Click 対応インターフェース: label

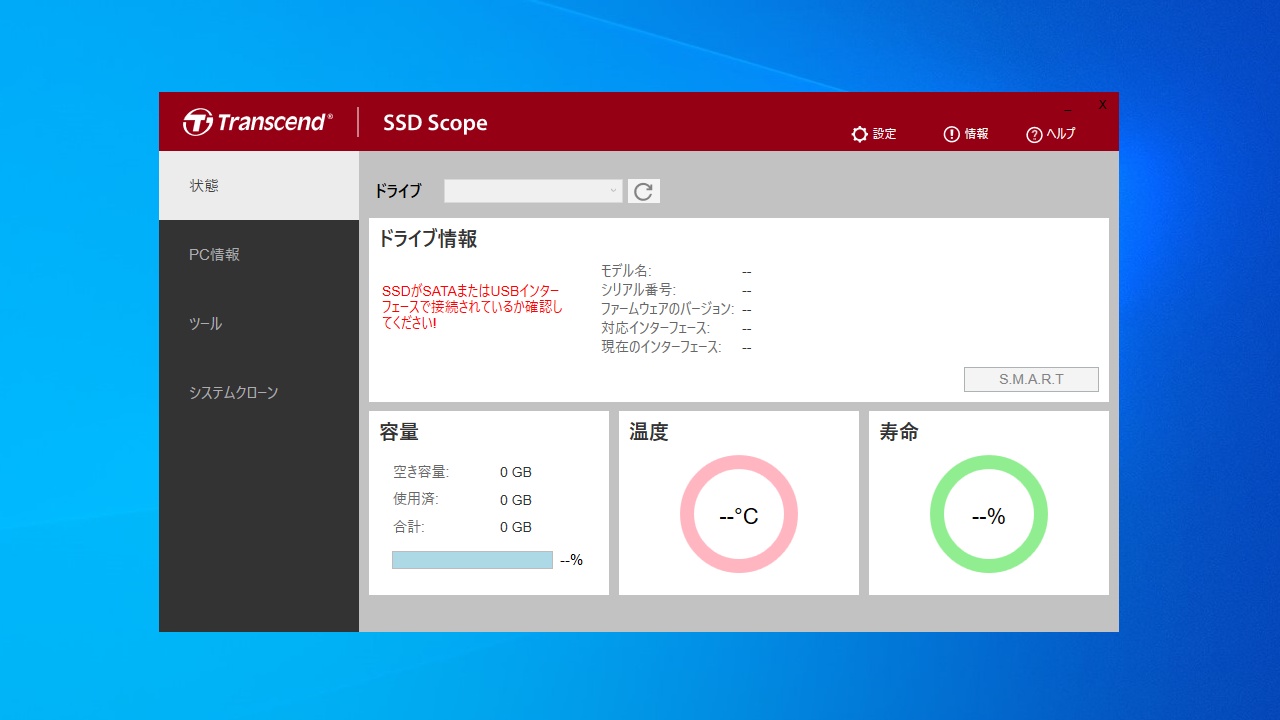(x=655, y=328)
